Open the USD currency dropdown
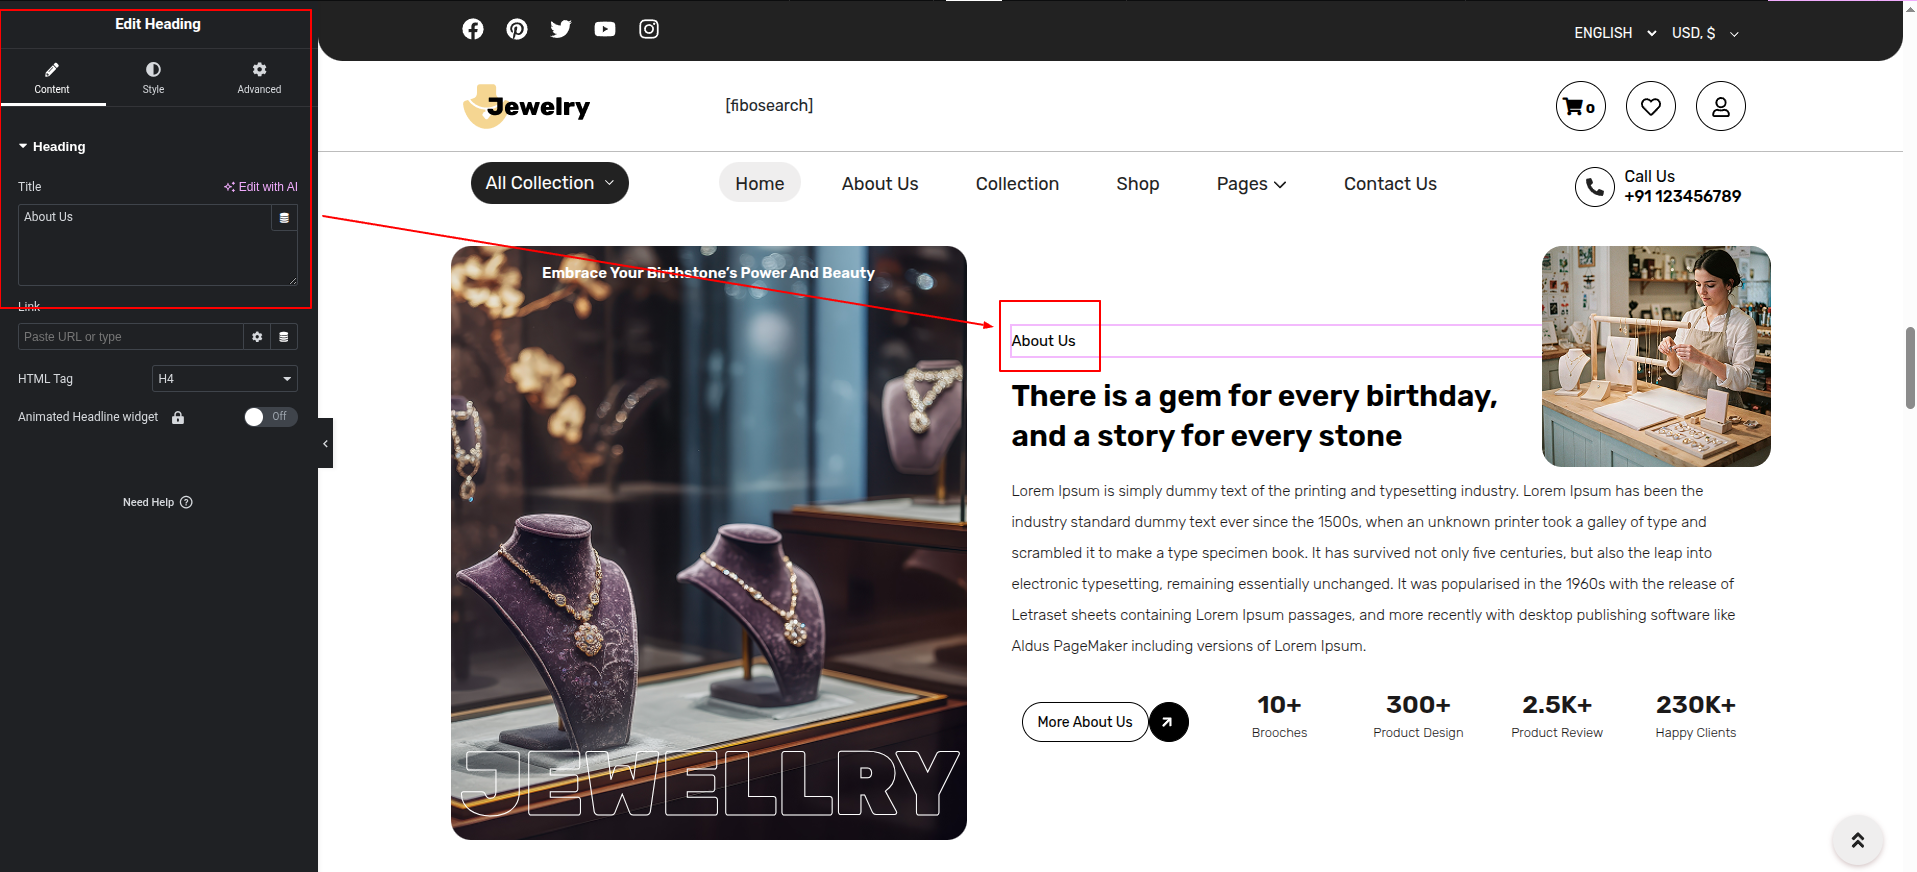Viewport: 1917px width, 872px height. click(x=1705, y=33)
